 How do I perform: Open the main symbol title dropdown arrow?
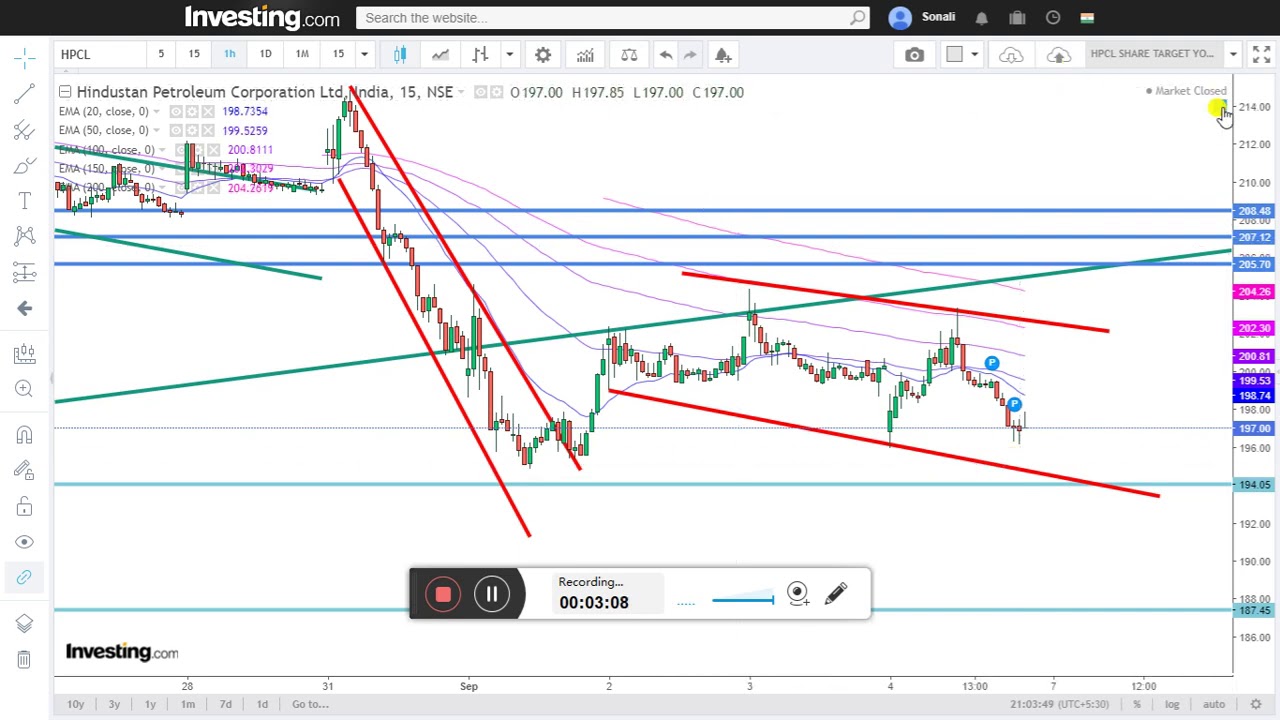tap(461, 93)
